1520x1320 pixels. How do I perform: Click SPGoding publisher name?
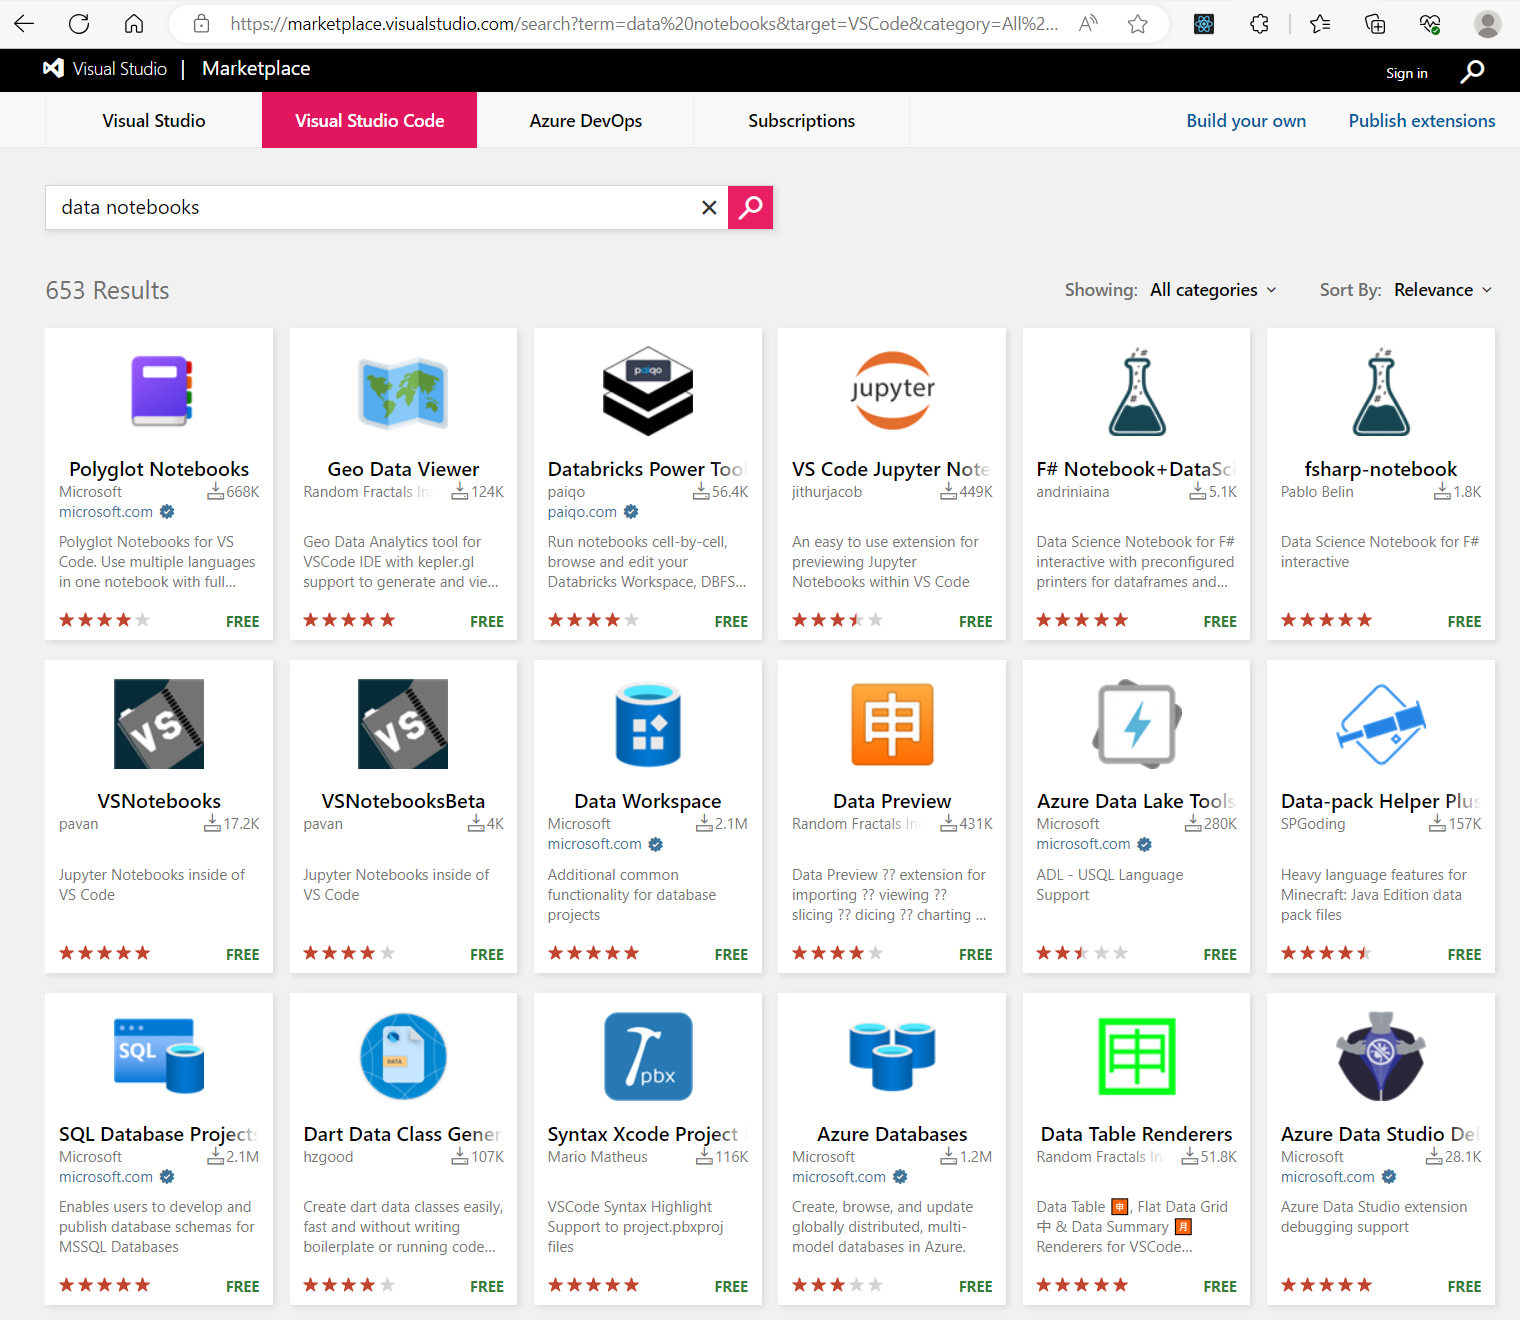tap(1313, 824)
